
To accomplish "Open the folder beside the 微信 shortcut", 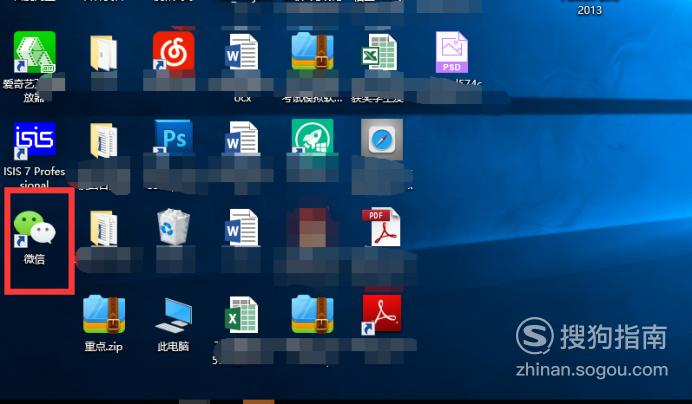I will pos(104,228).
